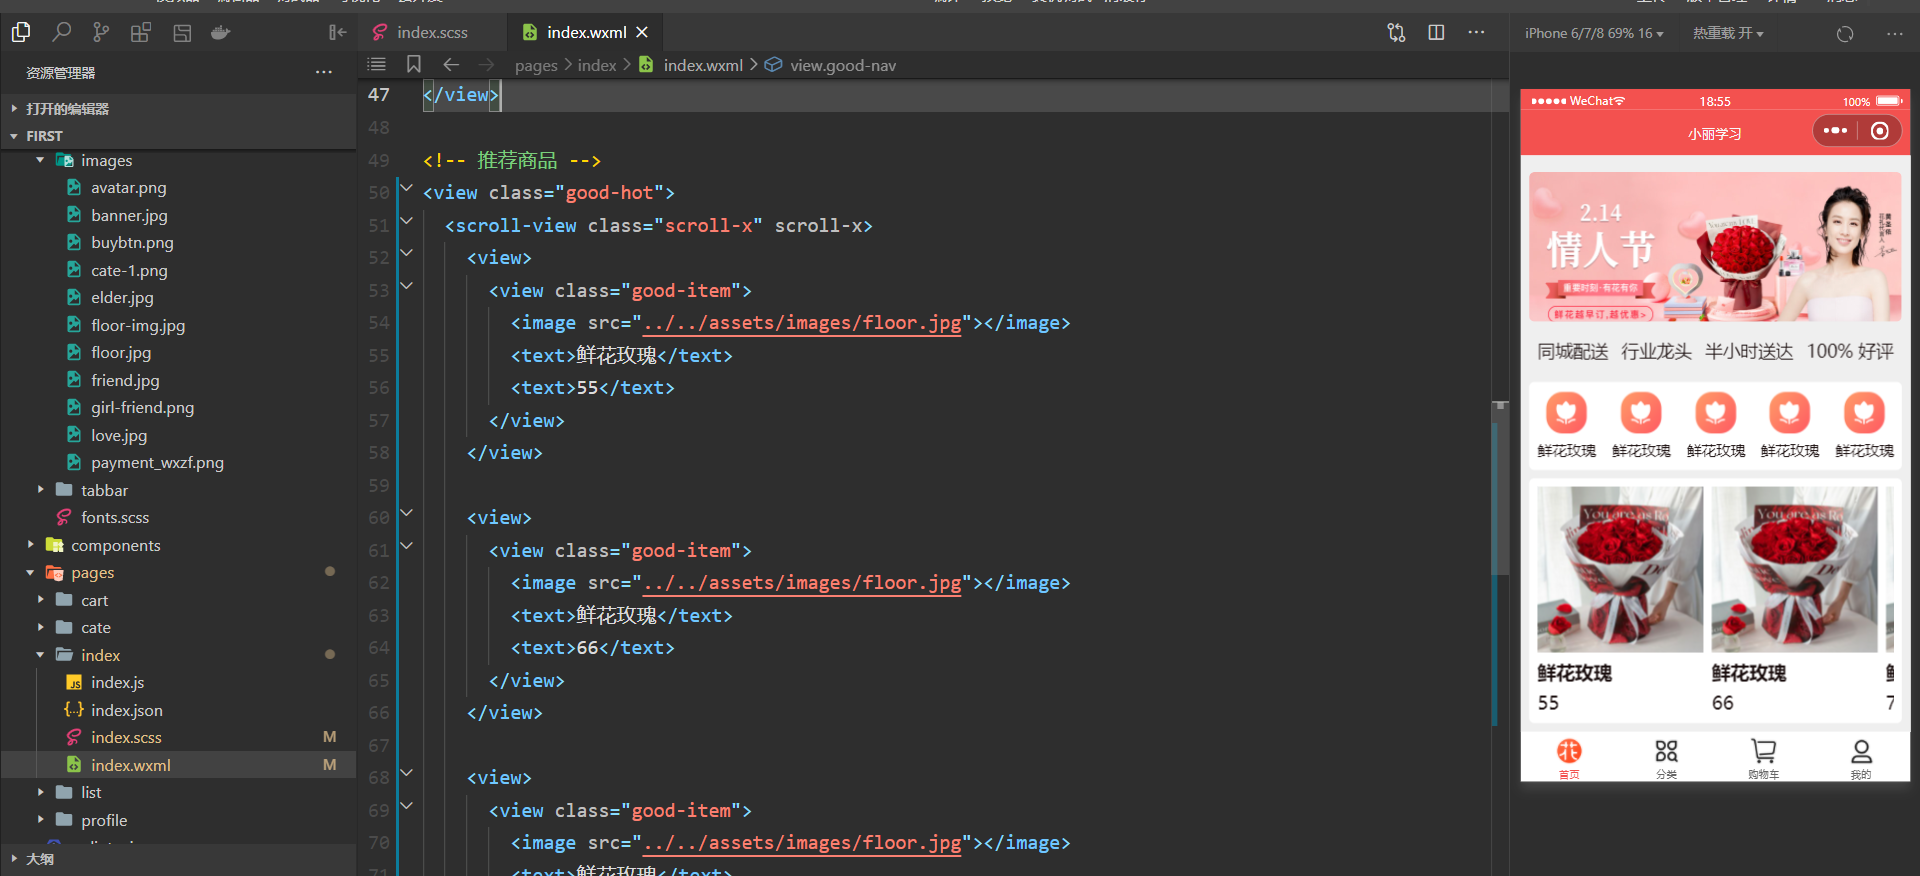This screenshot has height=876, width=1920.
Task: Open the Extensions blocks icon
Action: coord(141,33)
